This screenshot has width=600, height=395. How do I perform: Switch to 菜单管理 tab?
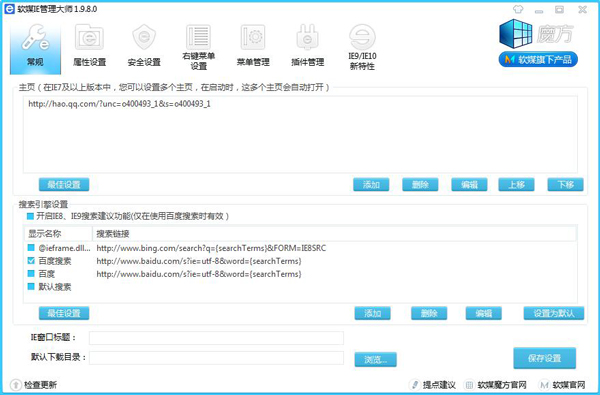click(x=253, y=46)
